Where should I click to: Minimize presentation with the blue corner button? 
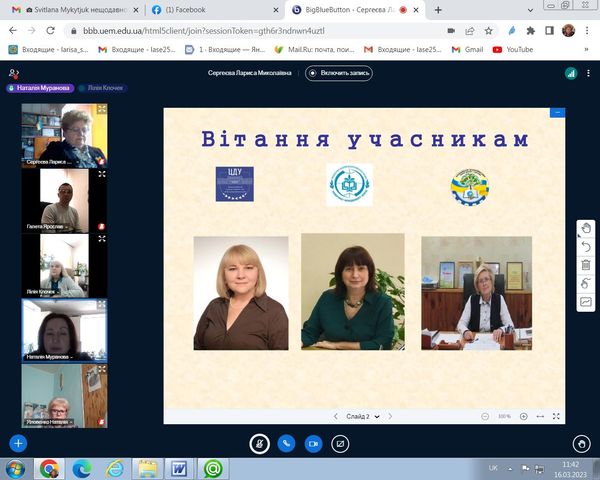pos(557,113)
